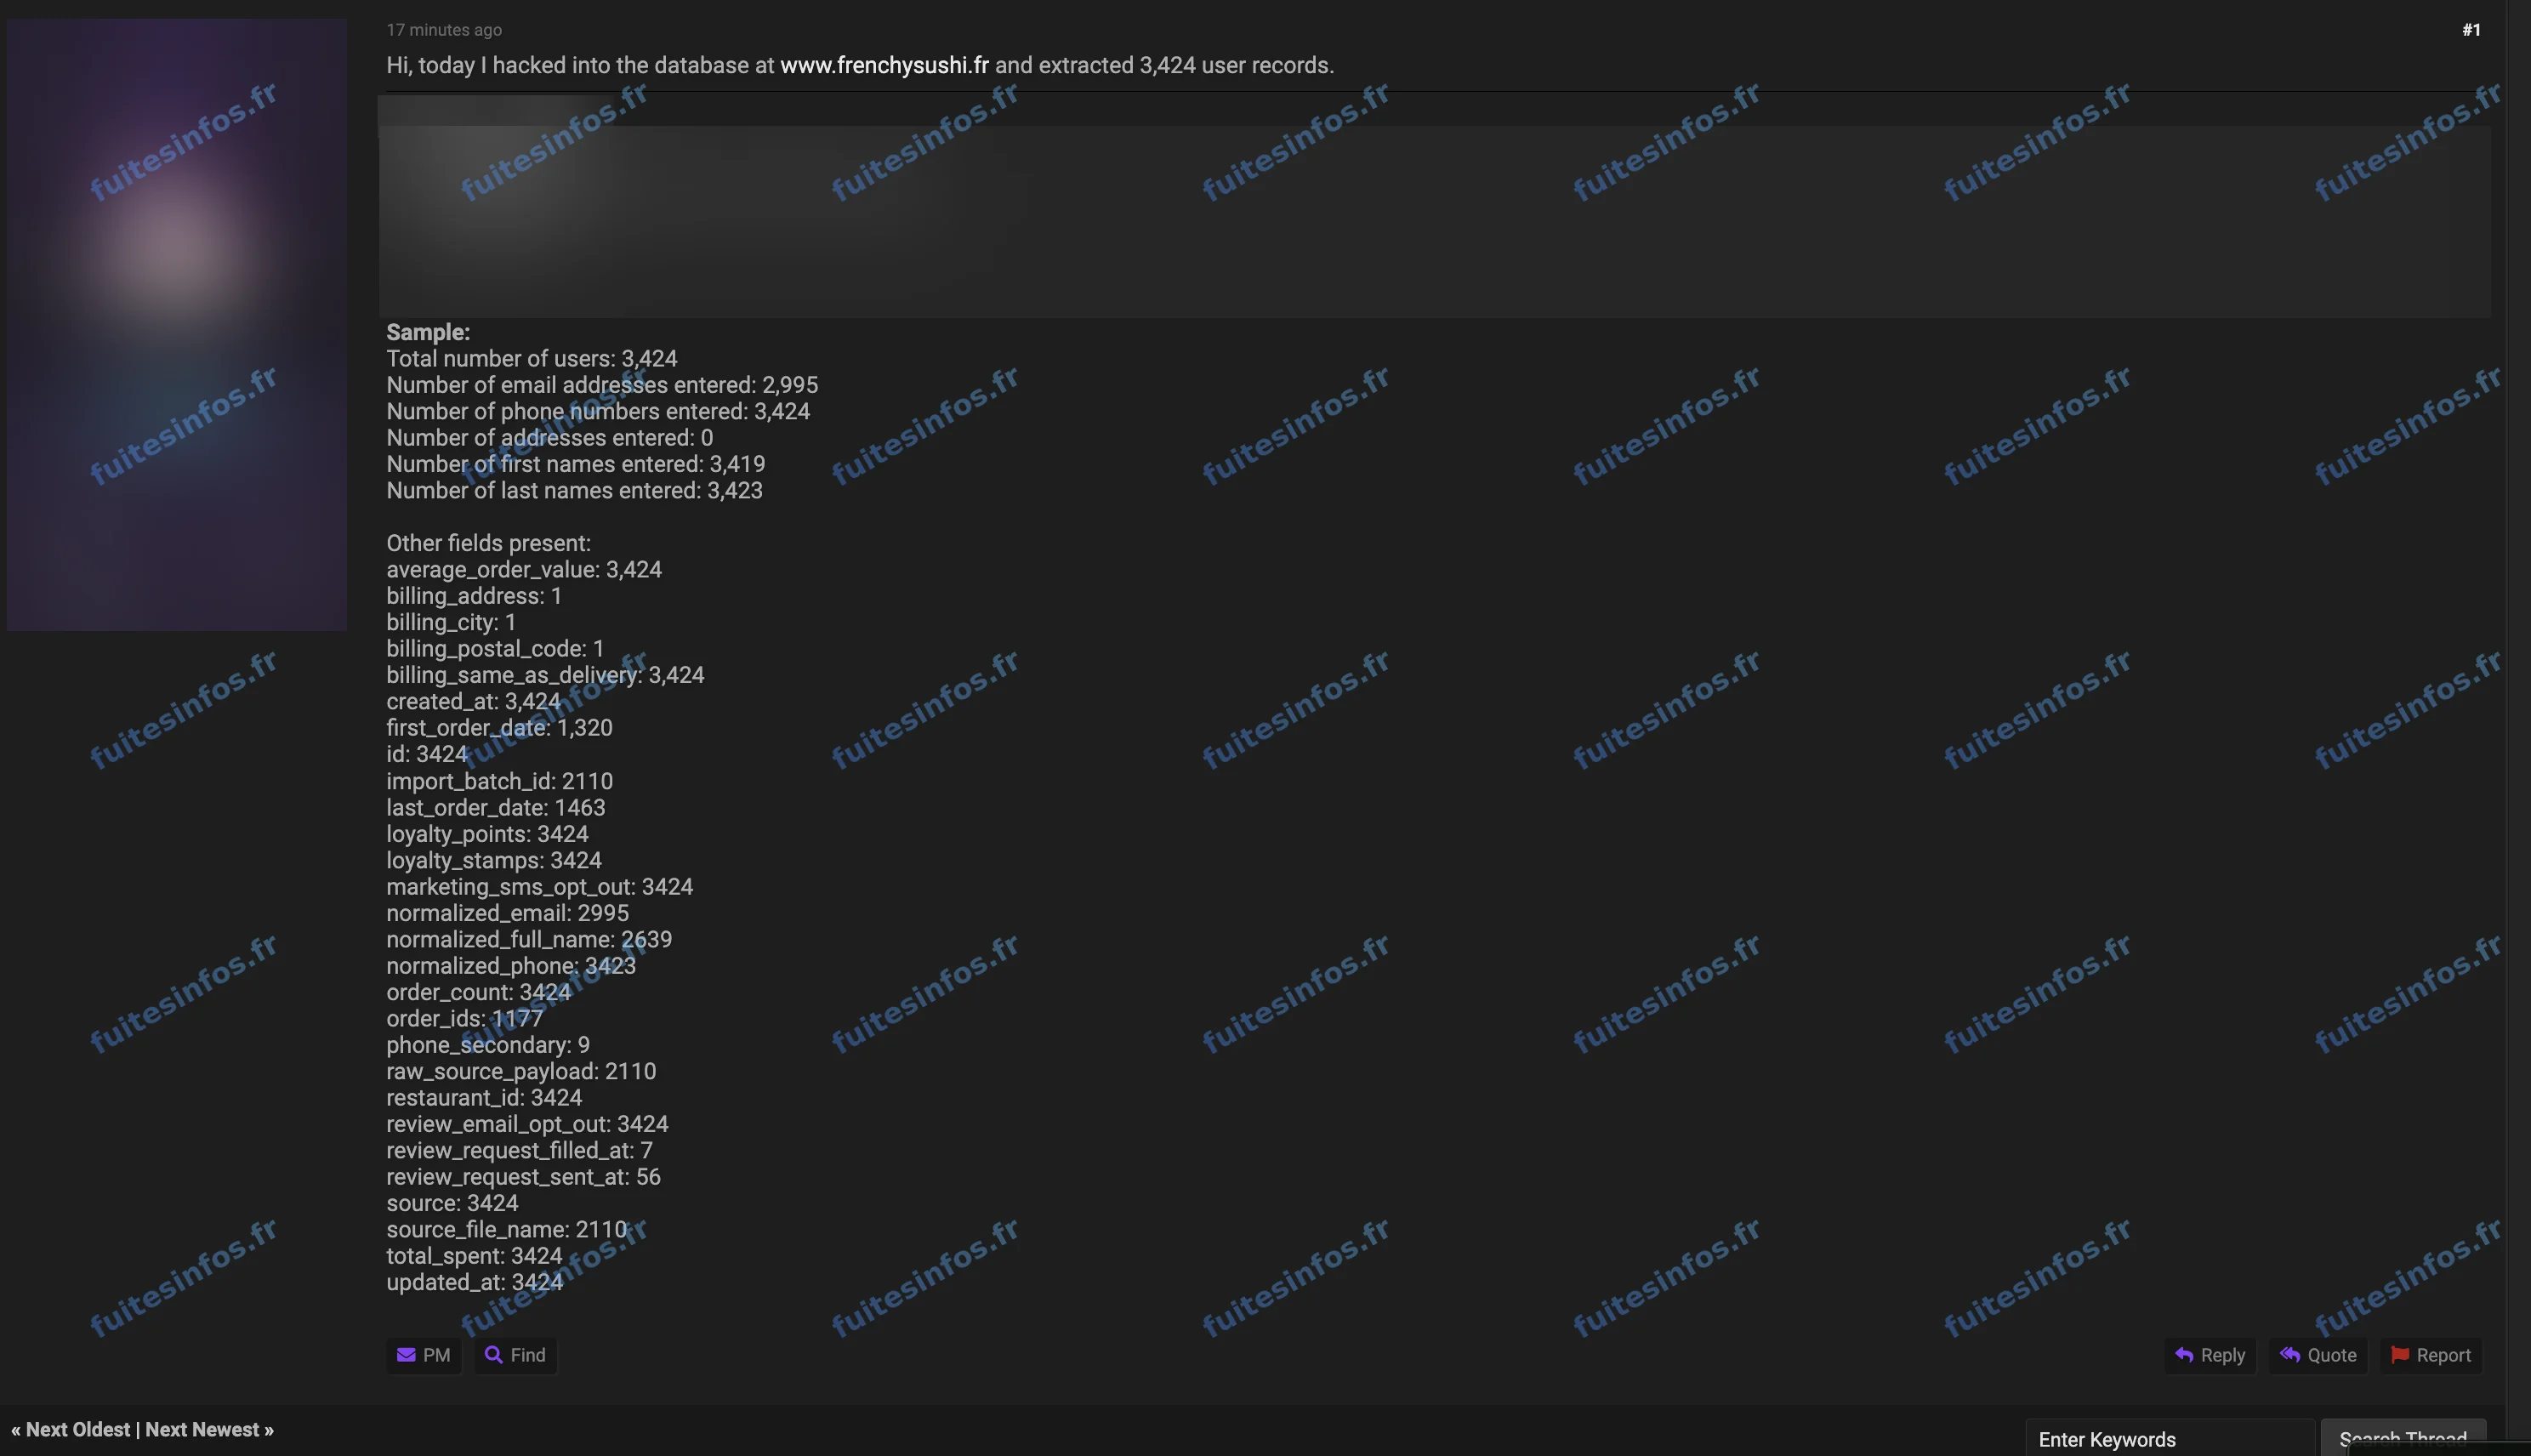Select 'billing_postal_code: 1' line
This screenshot has height=1456, width=2531.
[x=496, y=648]
